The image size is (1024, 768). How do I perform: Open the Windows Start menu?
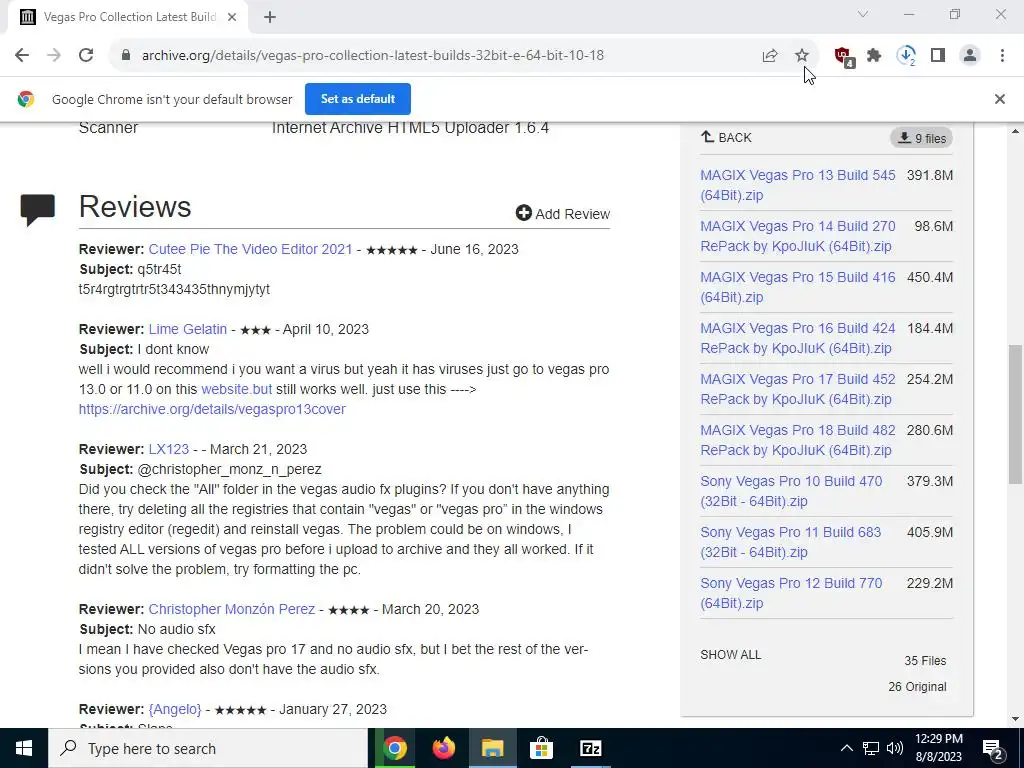click(24, 748)
